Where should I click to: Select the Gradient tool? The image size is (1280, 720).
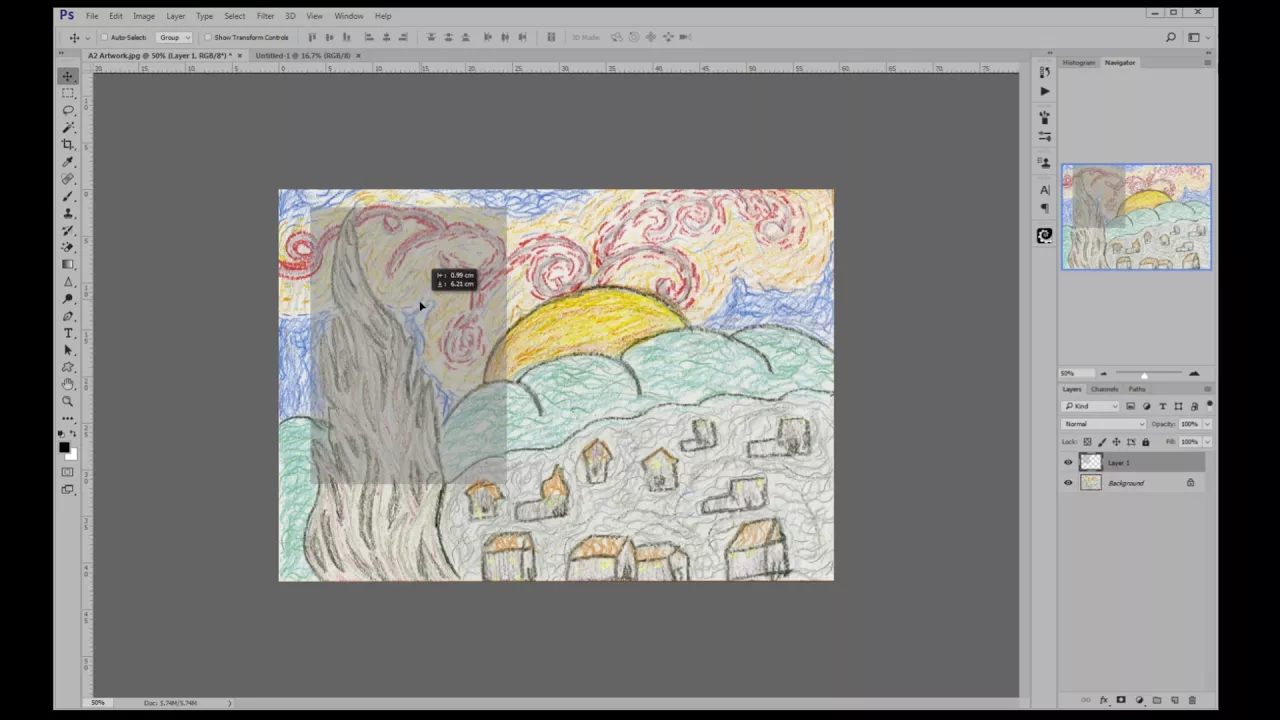[x=68, y=264]
